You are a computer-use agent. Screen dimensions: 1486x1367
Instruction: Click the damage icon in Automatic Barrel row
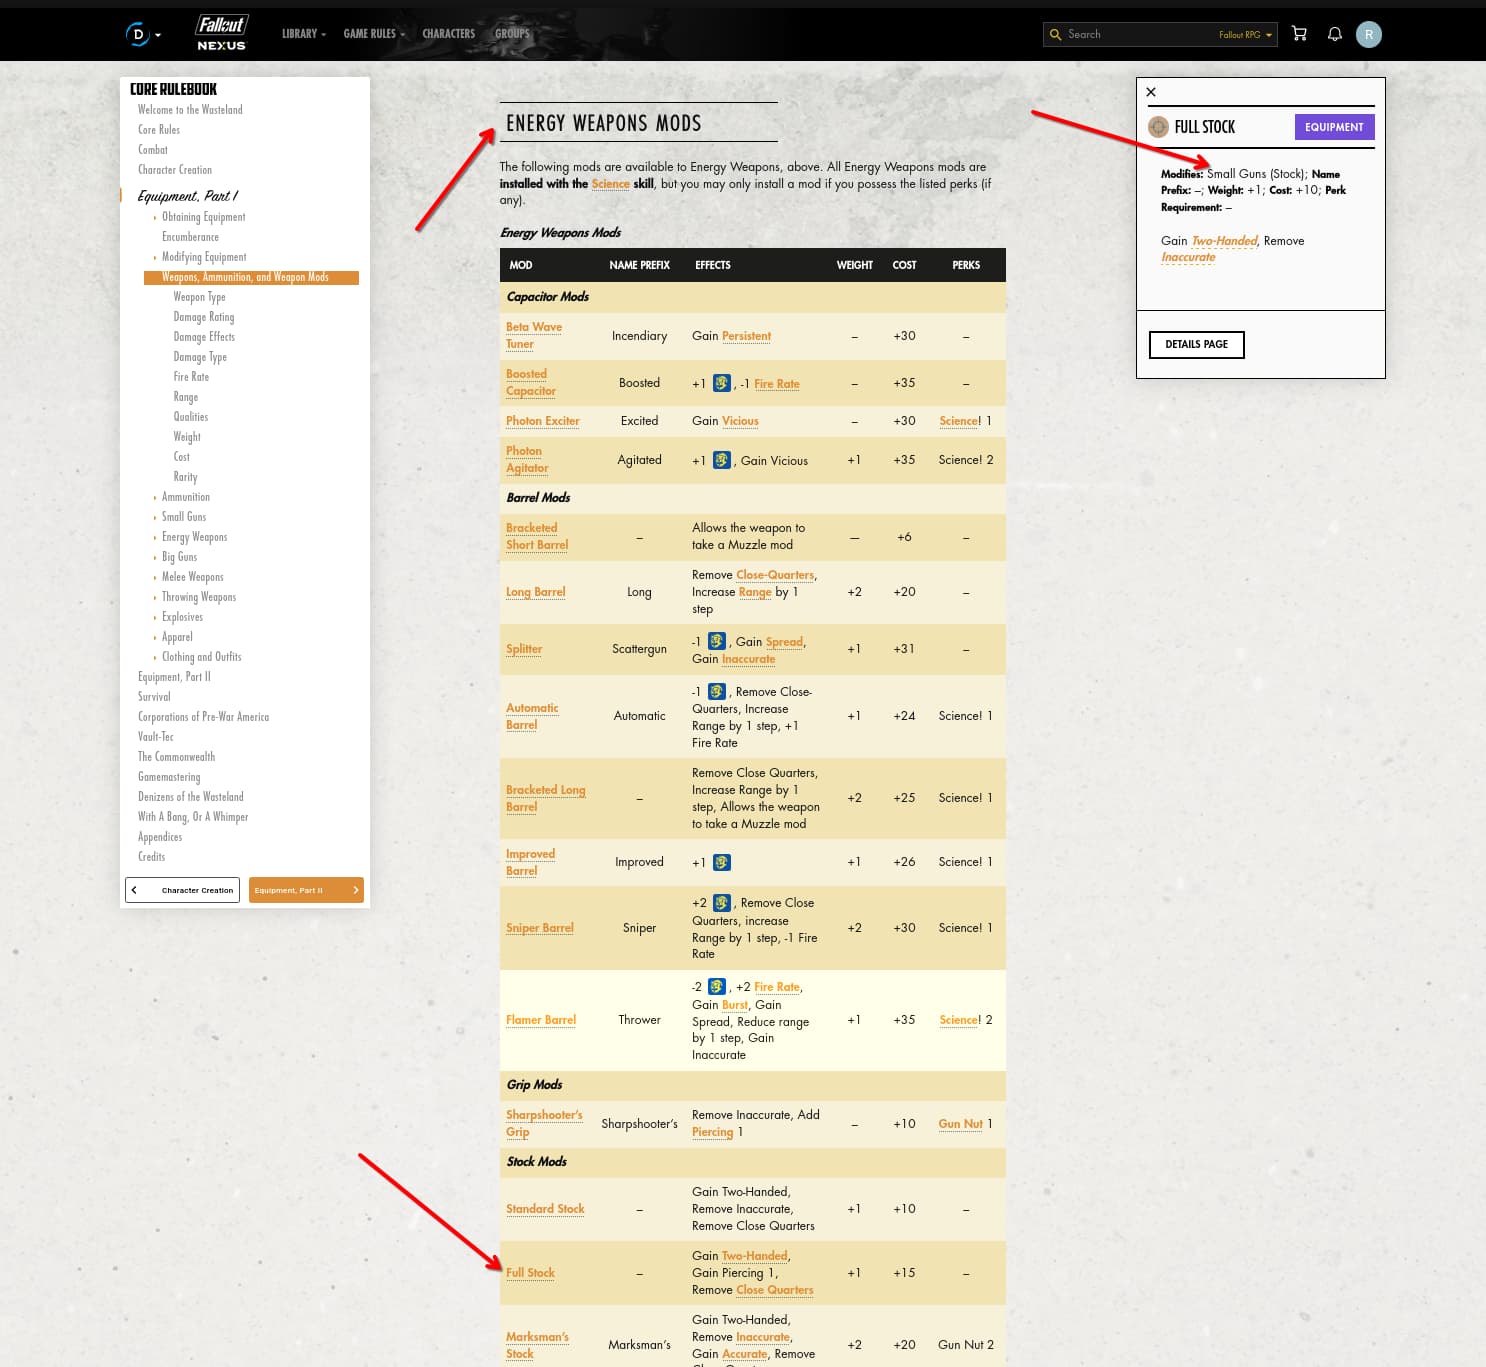(x=717, y=691)
